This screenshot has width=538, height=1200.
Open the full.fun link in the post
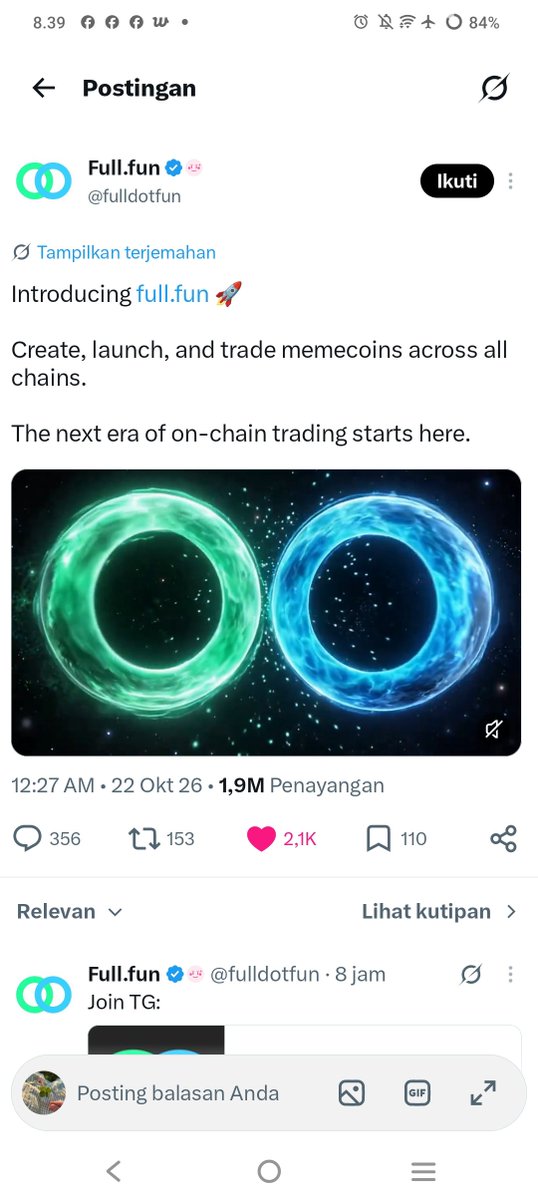(173, 294)
